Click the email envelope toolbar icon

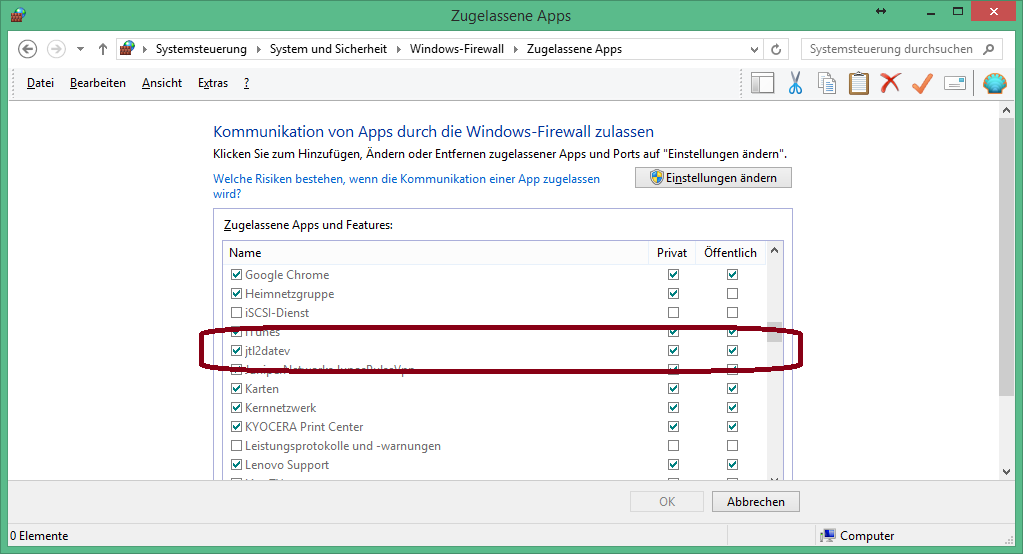pyautogui.click(x=954, y=84)
